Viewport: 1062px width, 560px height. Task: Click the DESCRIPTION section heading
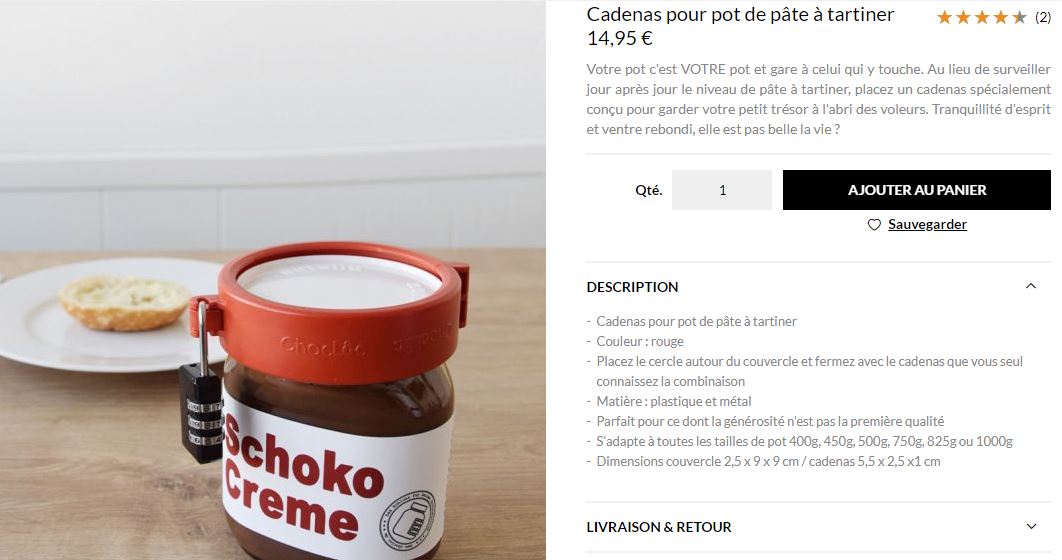[x=632, y=287]
